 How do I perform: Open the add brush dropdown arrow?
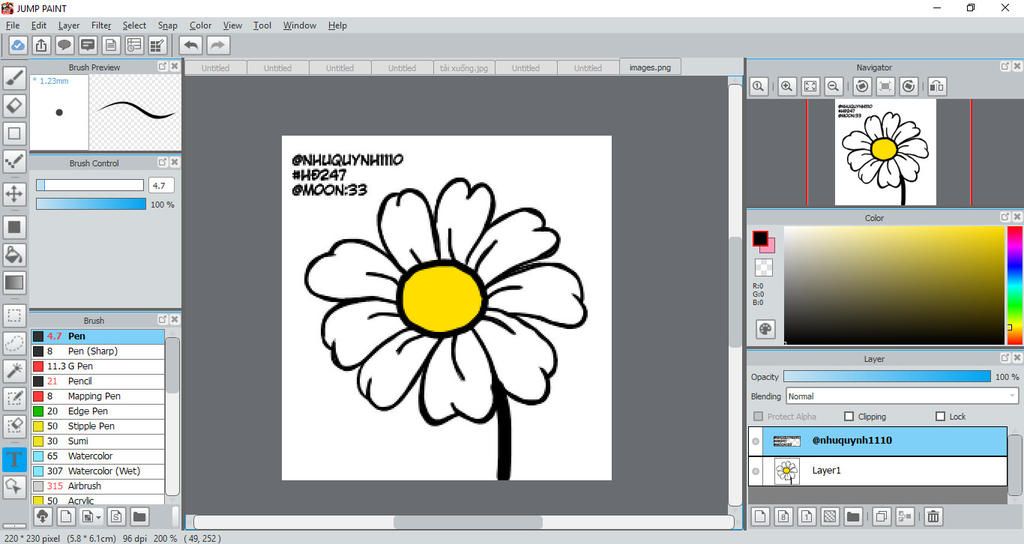coord(99,517)
